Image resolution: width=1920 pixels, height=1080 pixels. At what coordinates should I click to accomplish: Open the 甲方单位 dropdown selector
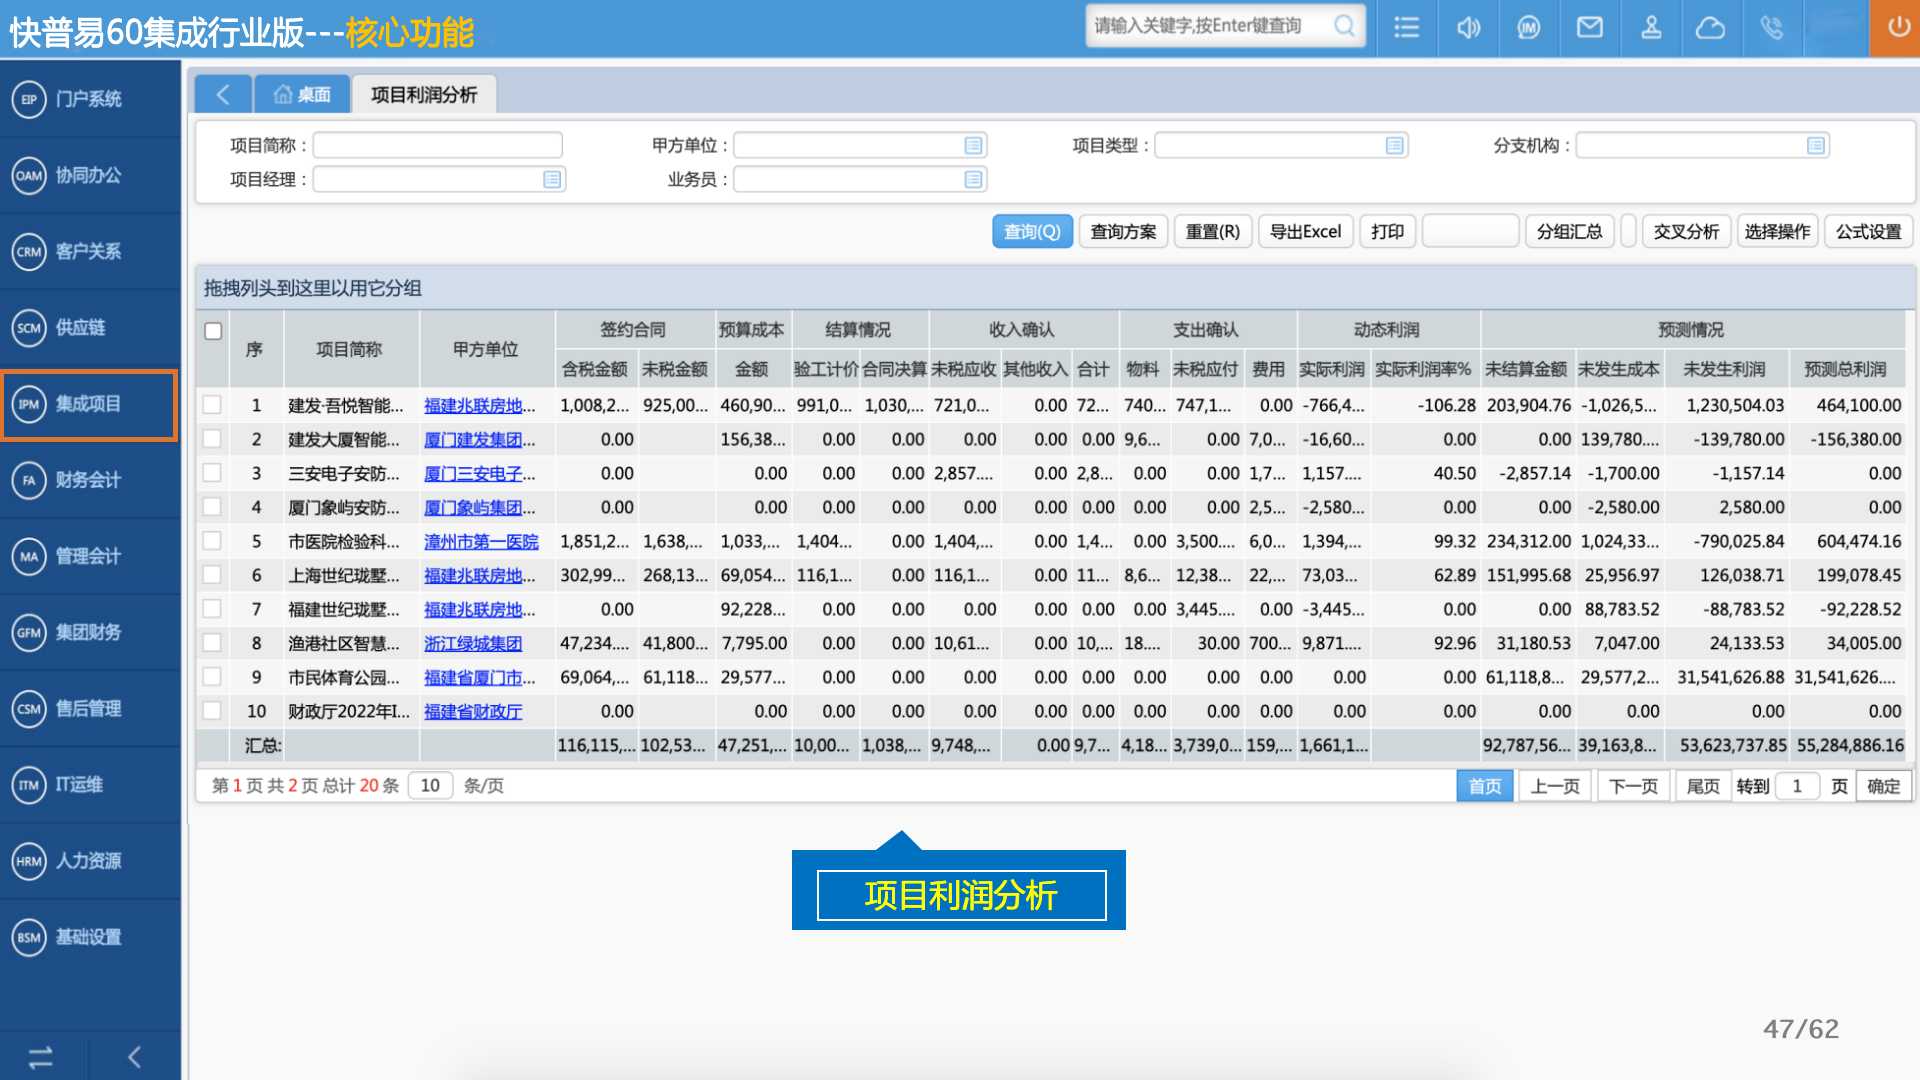(x=973, y=146)
